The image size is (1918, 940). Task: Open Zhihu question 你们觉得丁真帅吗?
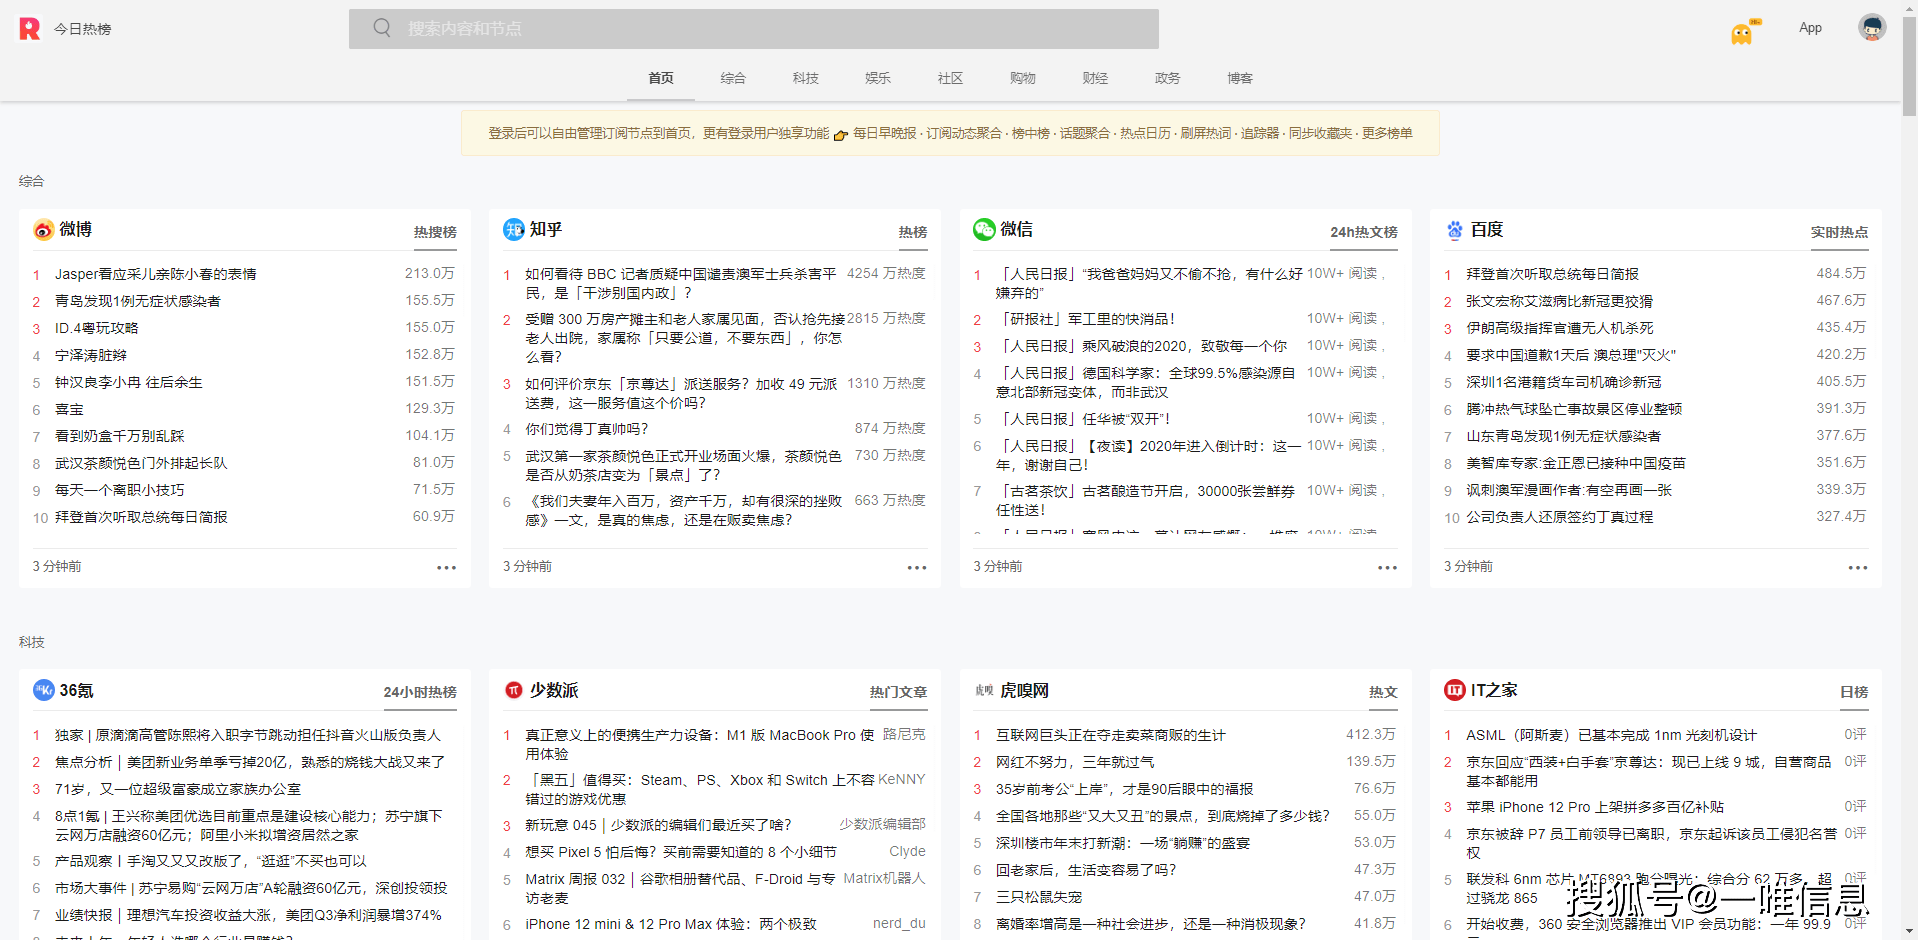[587, 429]
